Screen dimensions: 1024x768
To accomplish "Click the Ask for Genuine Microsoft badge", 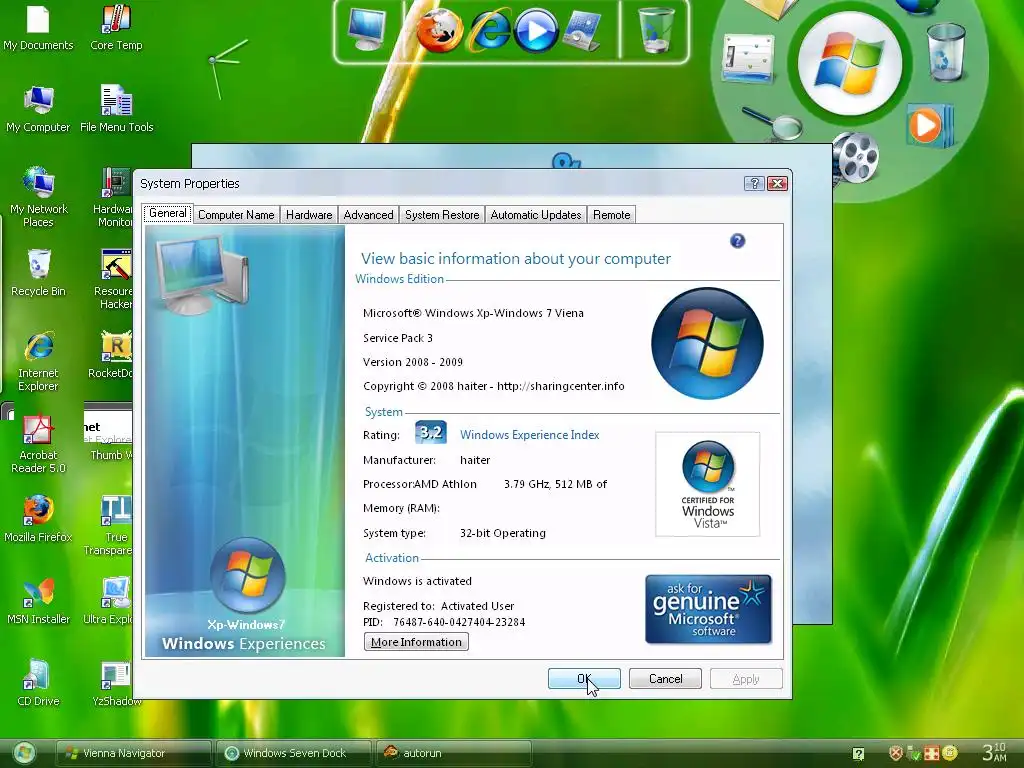I will pyautogui.click(x=708, y=609).
